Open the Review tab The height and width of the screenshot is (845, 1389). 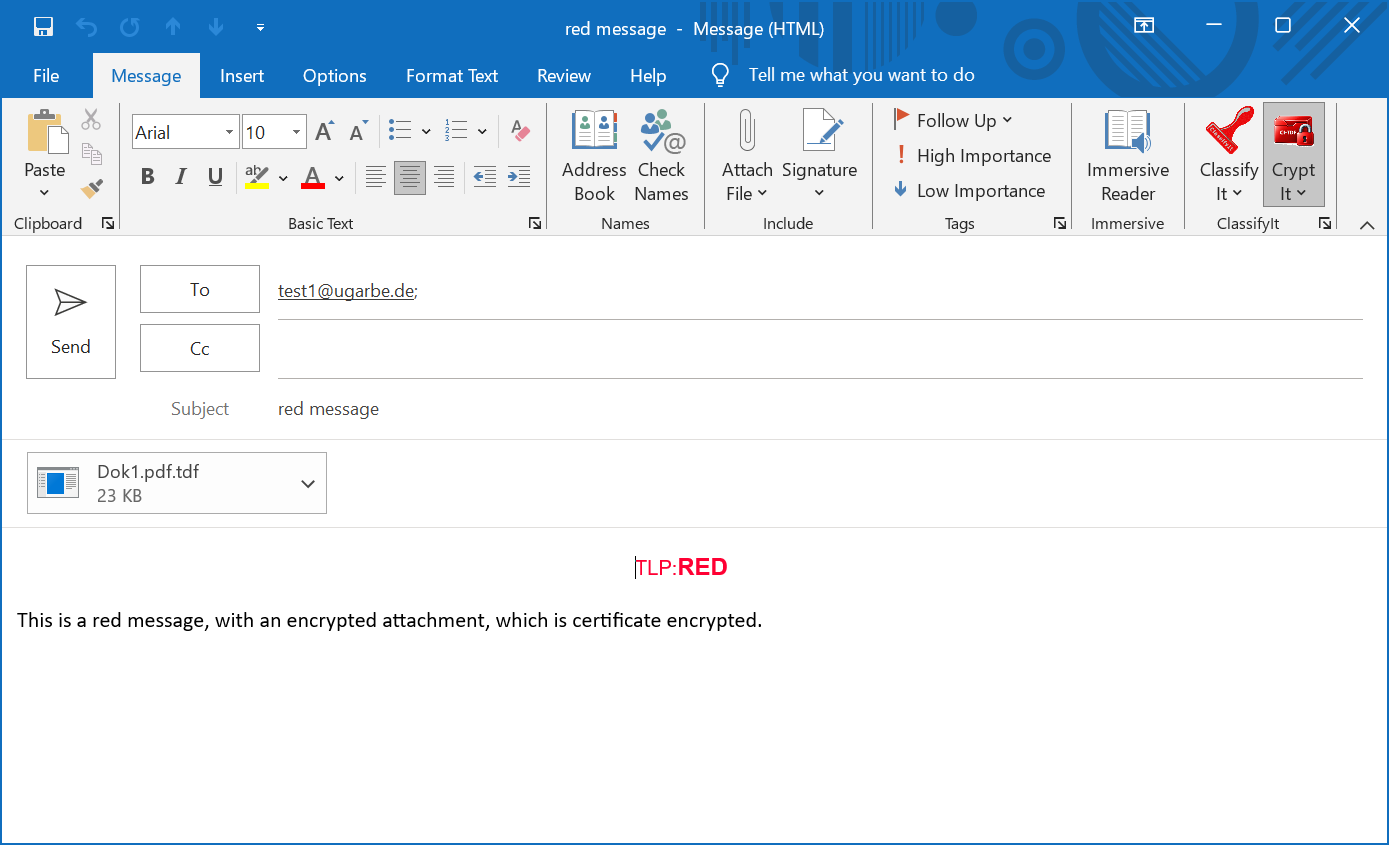coord(564,76)
